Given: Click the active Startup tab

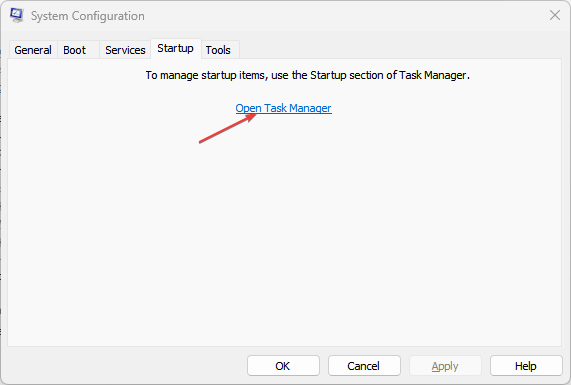Looking at the screenshot, I should (176, 48).
